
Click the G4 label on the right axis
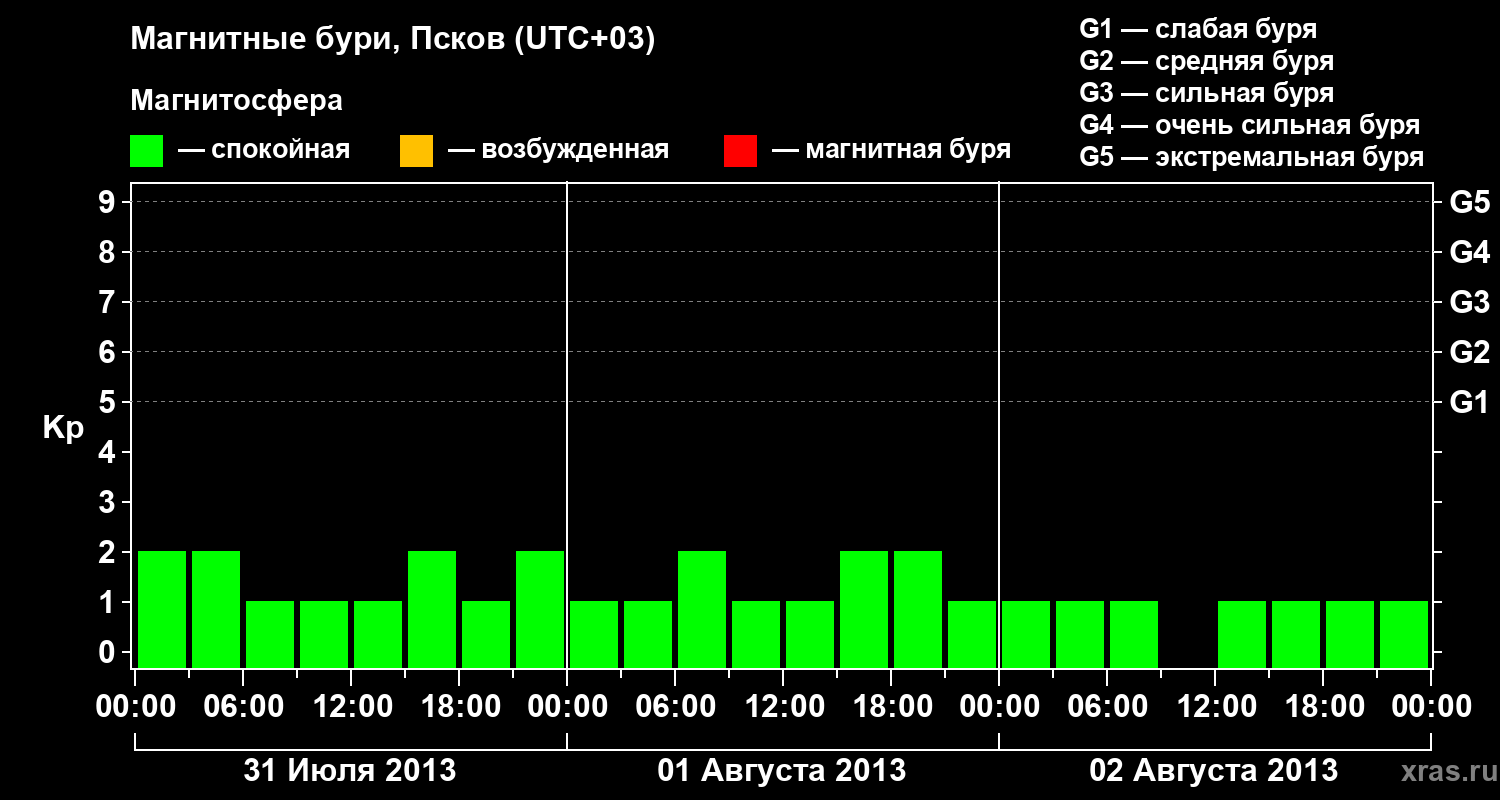coord(1469,252)
